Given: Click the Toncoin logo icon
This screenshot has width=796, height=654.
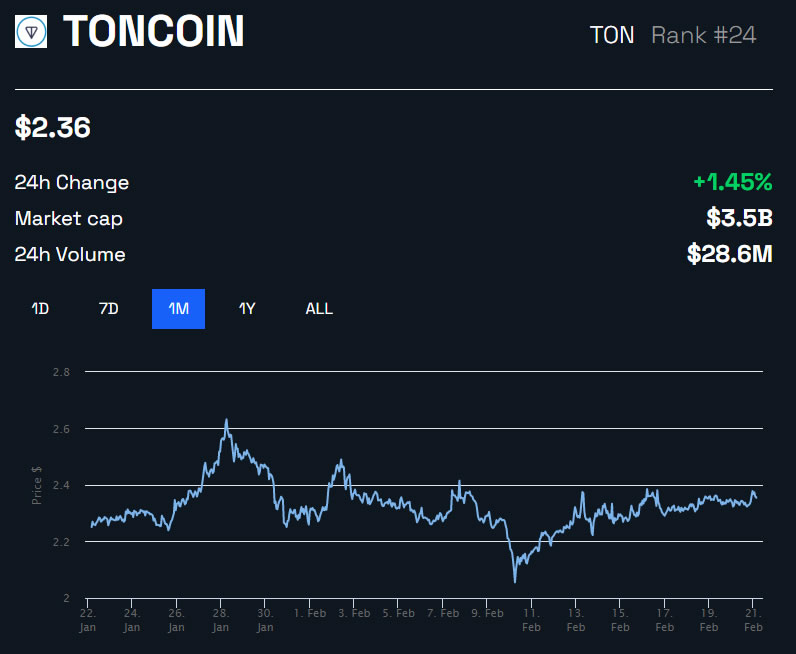Looking at the screenshot, I should tap(33, 32).
